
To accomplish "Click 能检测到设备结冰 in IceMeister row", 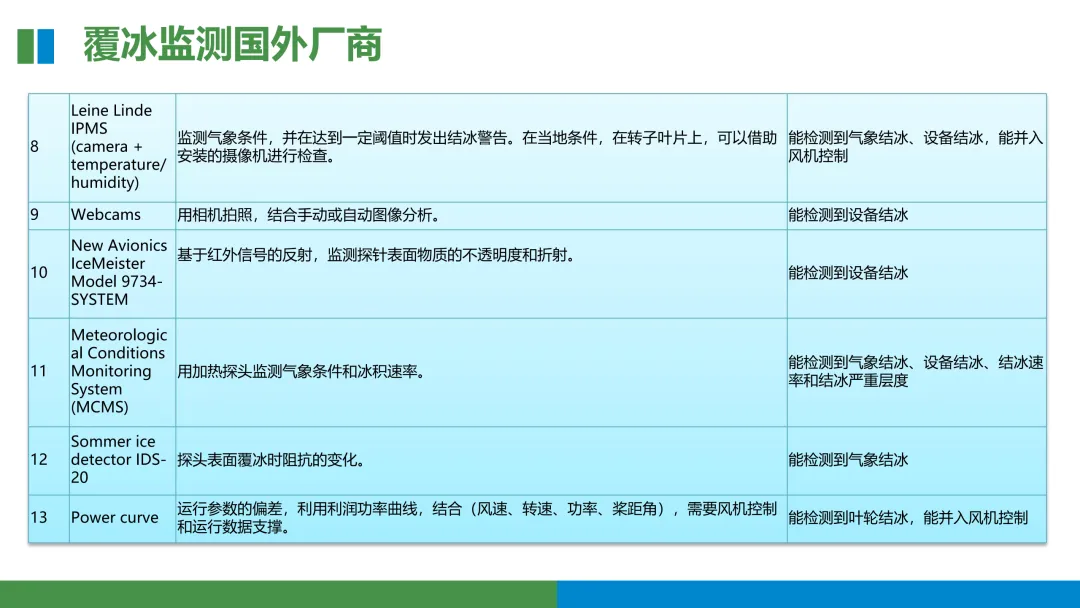I will (x=848, y=273).
